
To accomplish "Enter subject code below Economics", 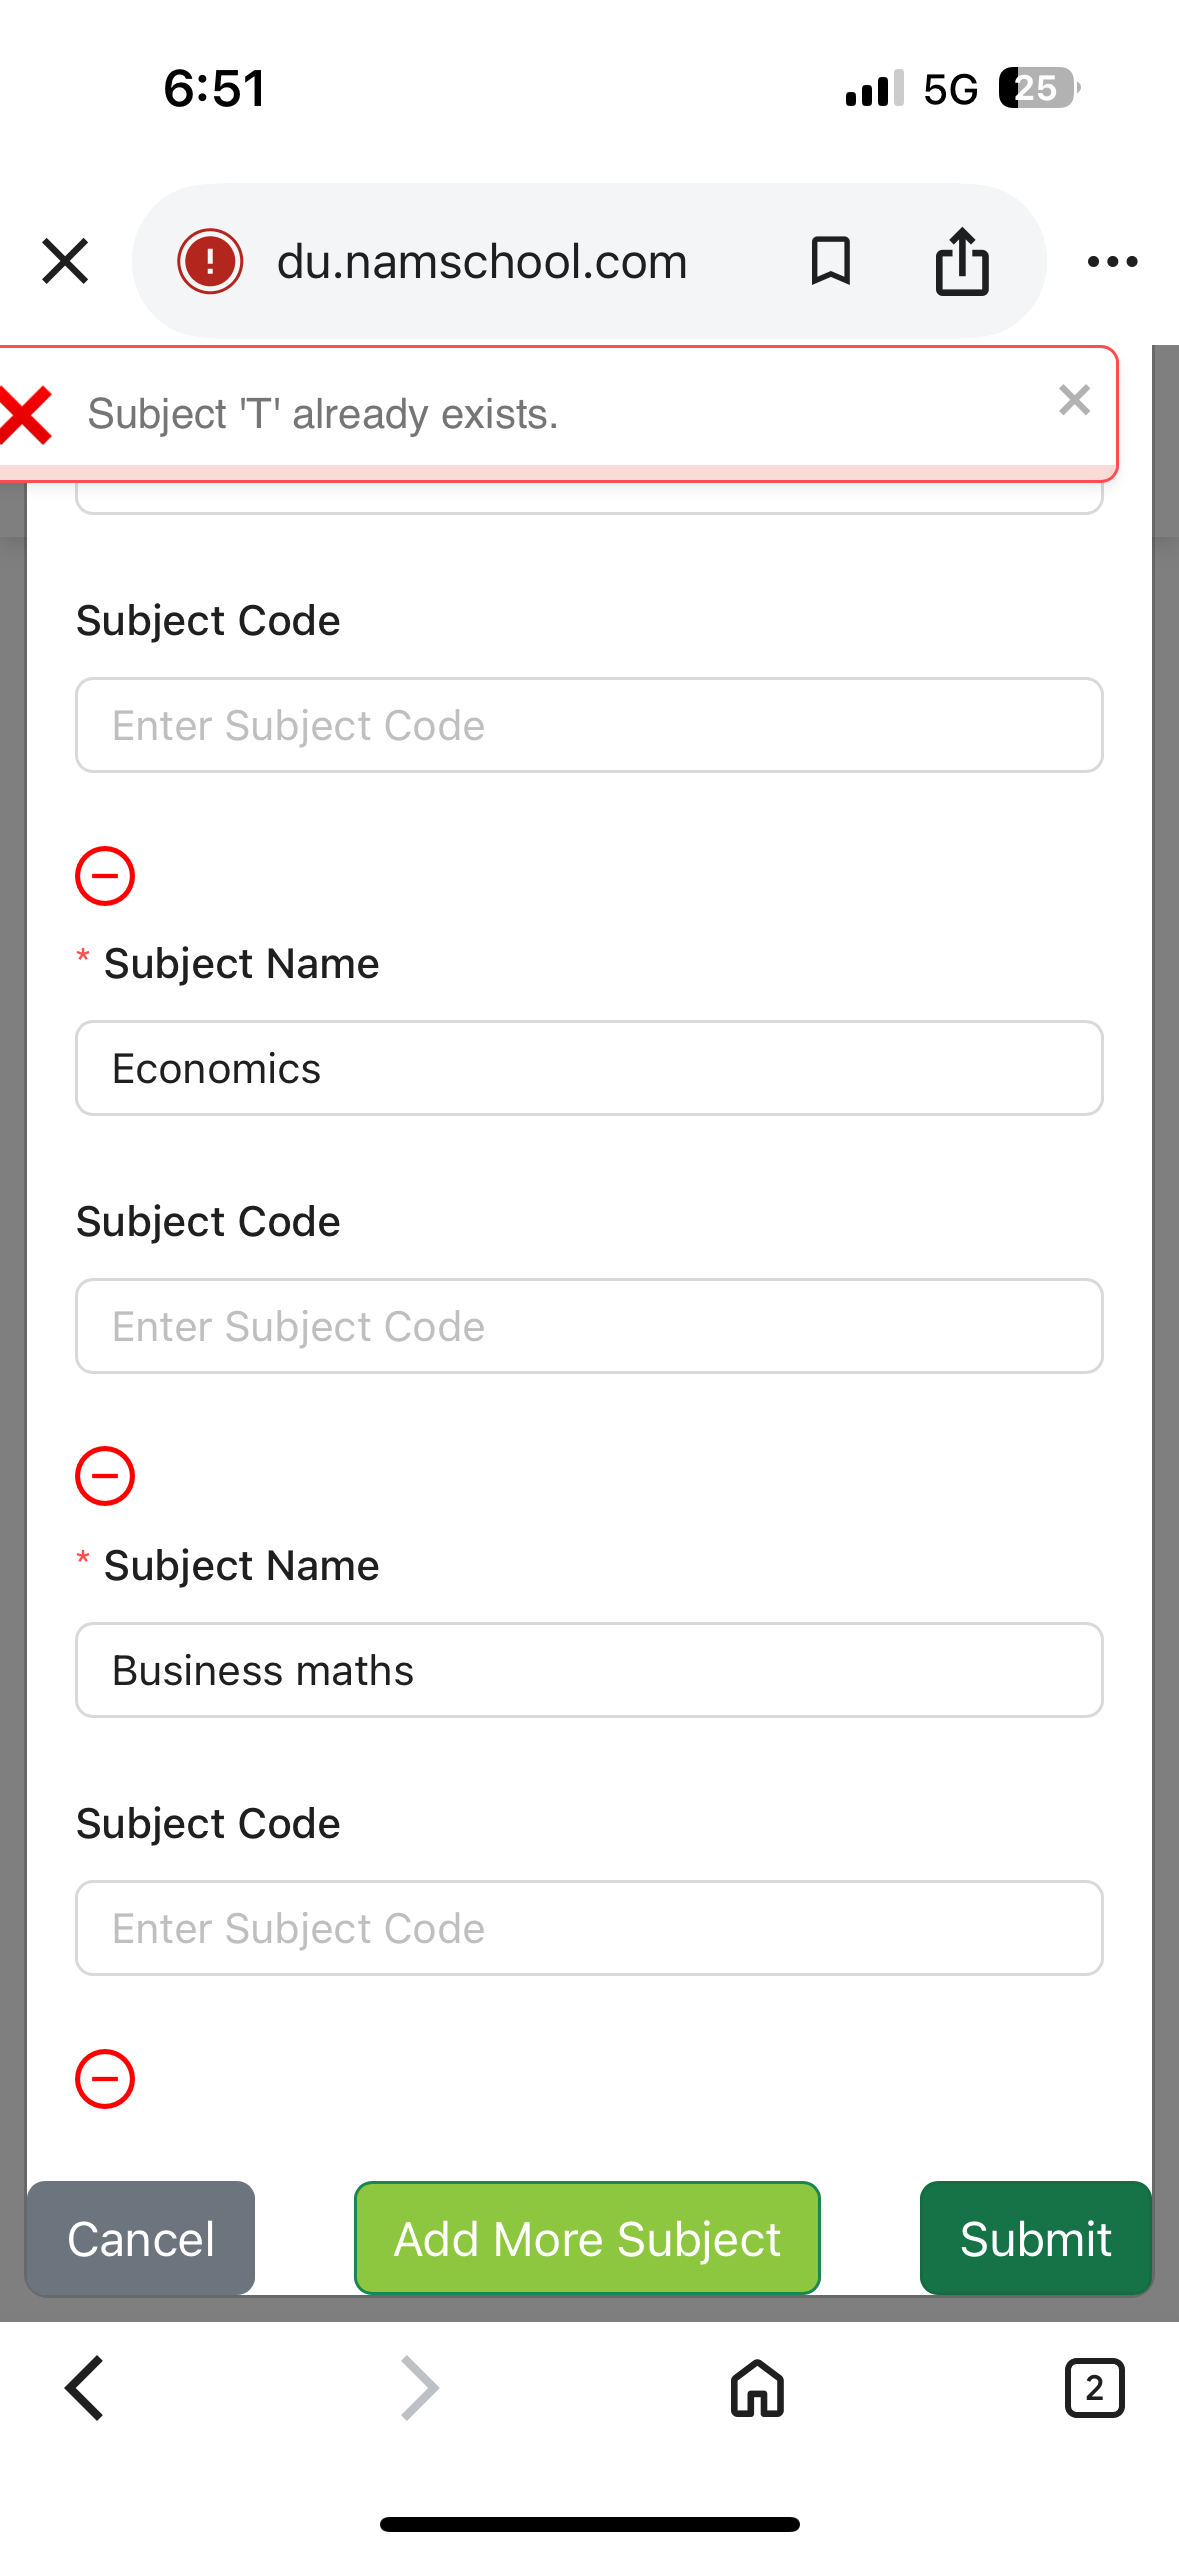I will pos(589,1326).
